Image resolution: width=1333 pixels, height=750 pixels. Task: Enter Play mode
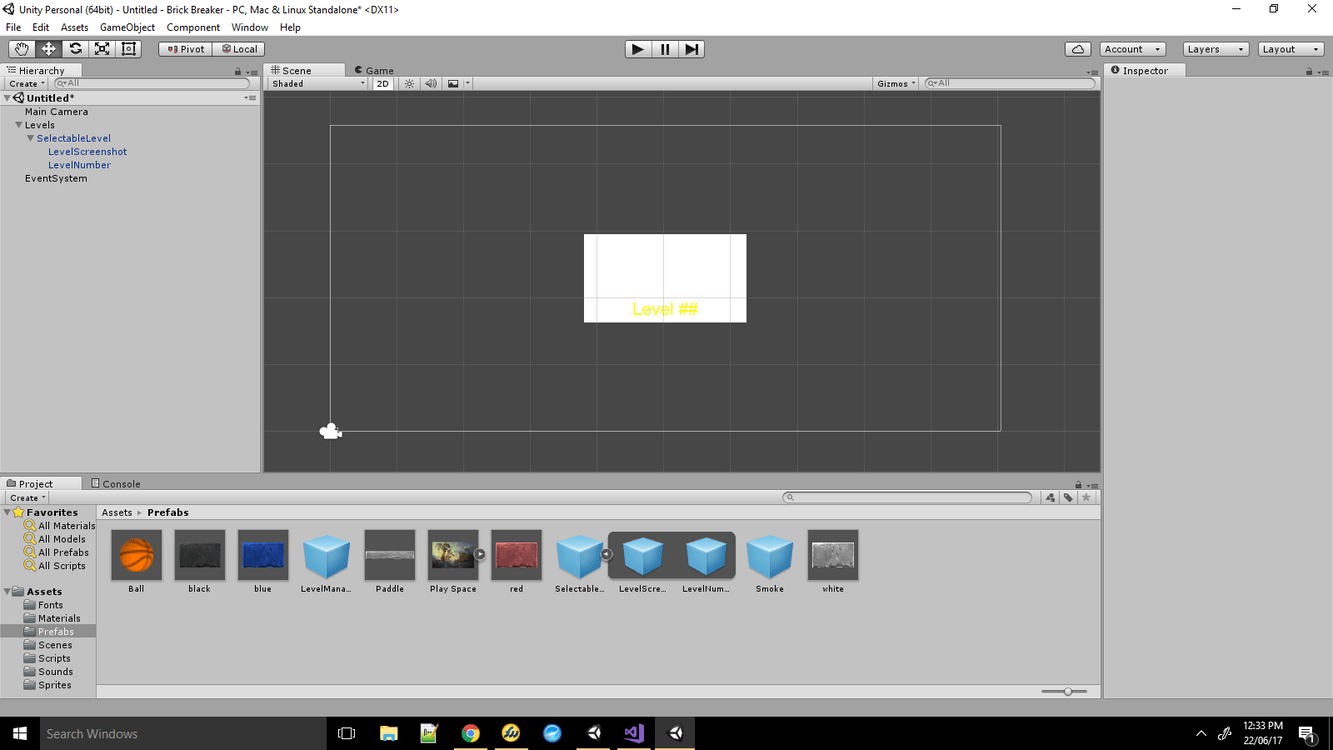(x=638, y=48)
